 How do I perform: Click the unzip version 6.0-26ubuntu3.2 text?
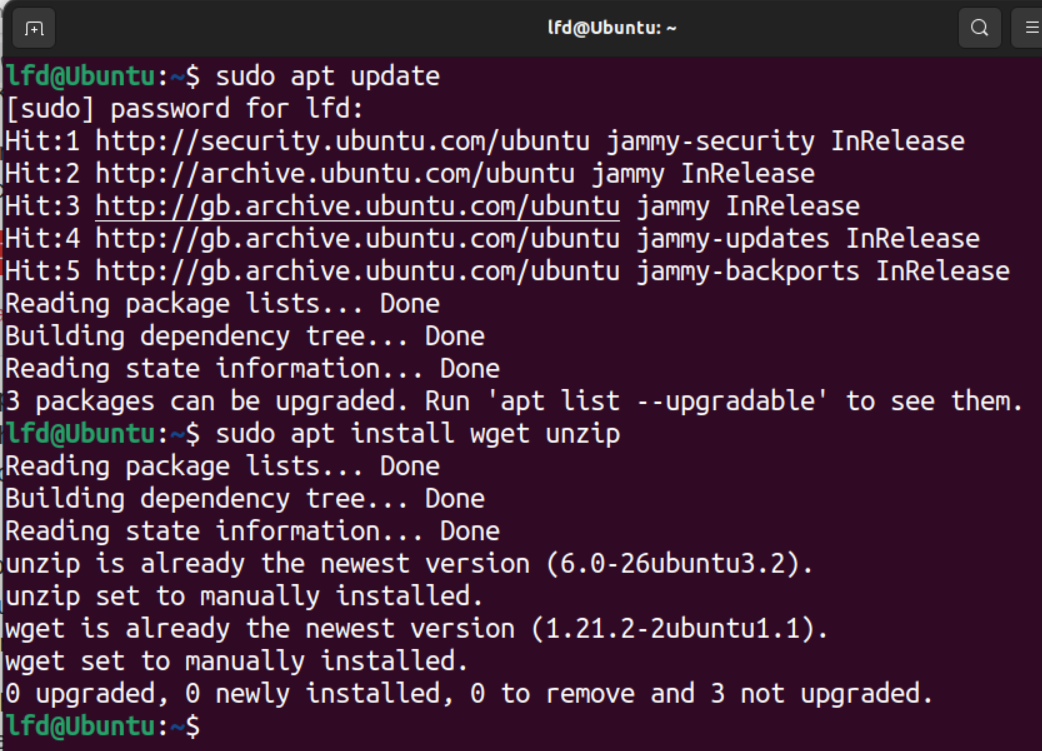(678, 564)
